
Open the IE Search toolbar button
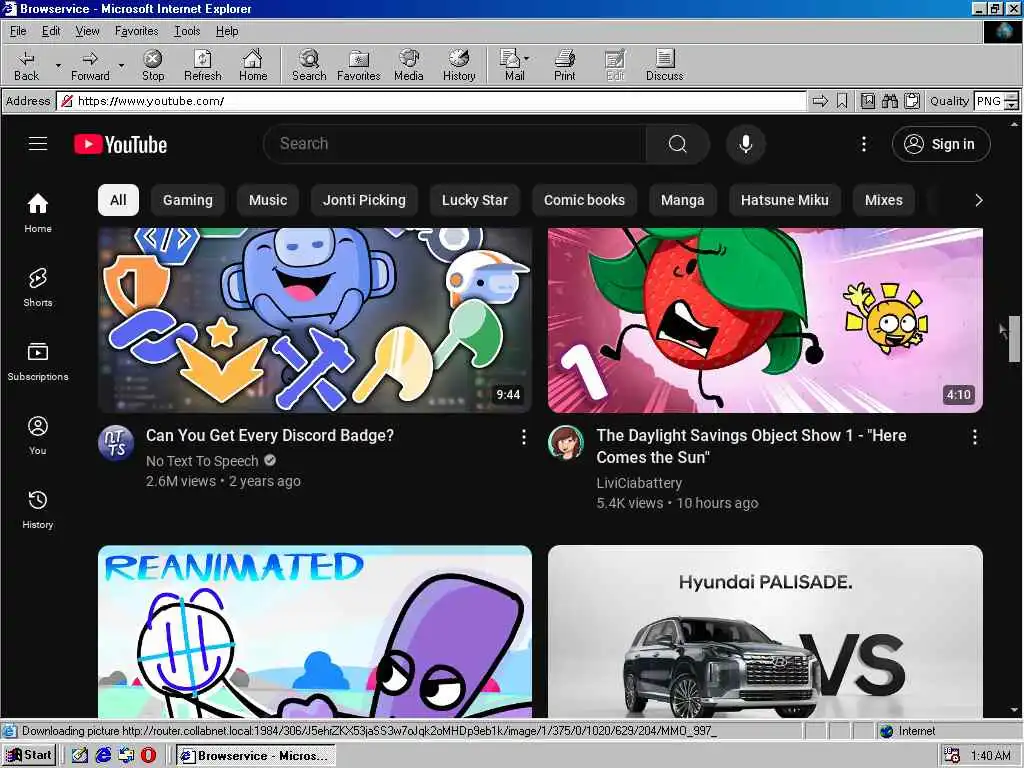[x=309, y=65]
